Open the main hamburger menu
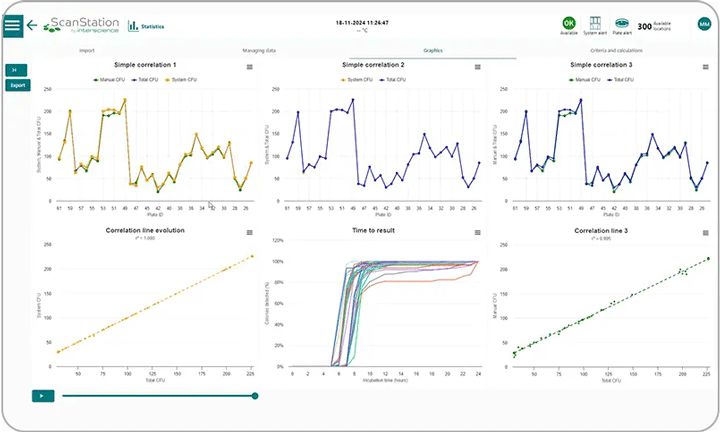720x432 pixels. point(13,25)
